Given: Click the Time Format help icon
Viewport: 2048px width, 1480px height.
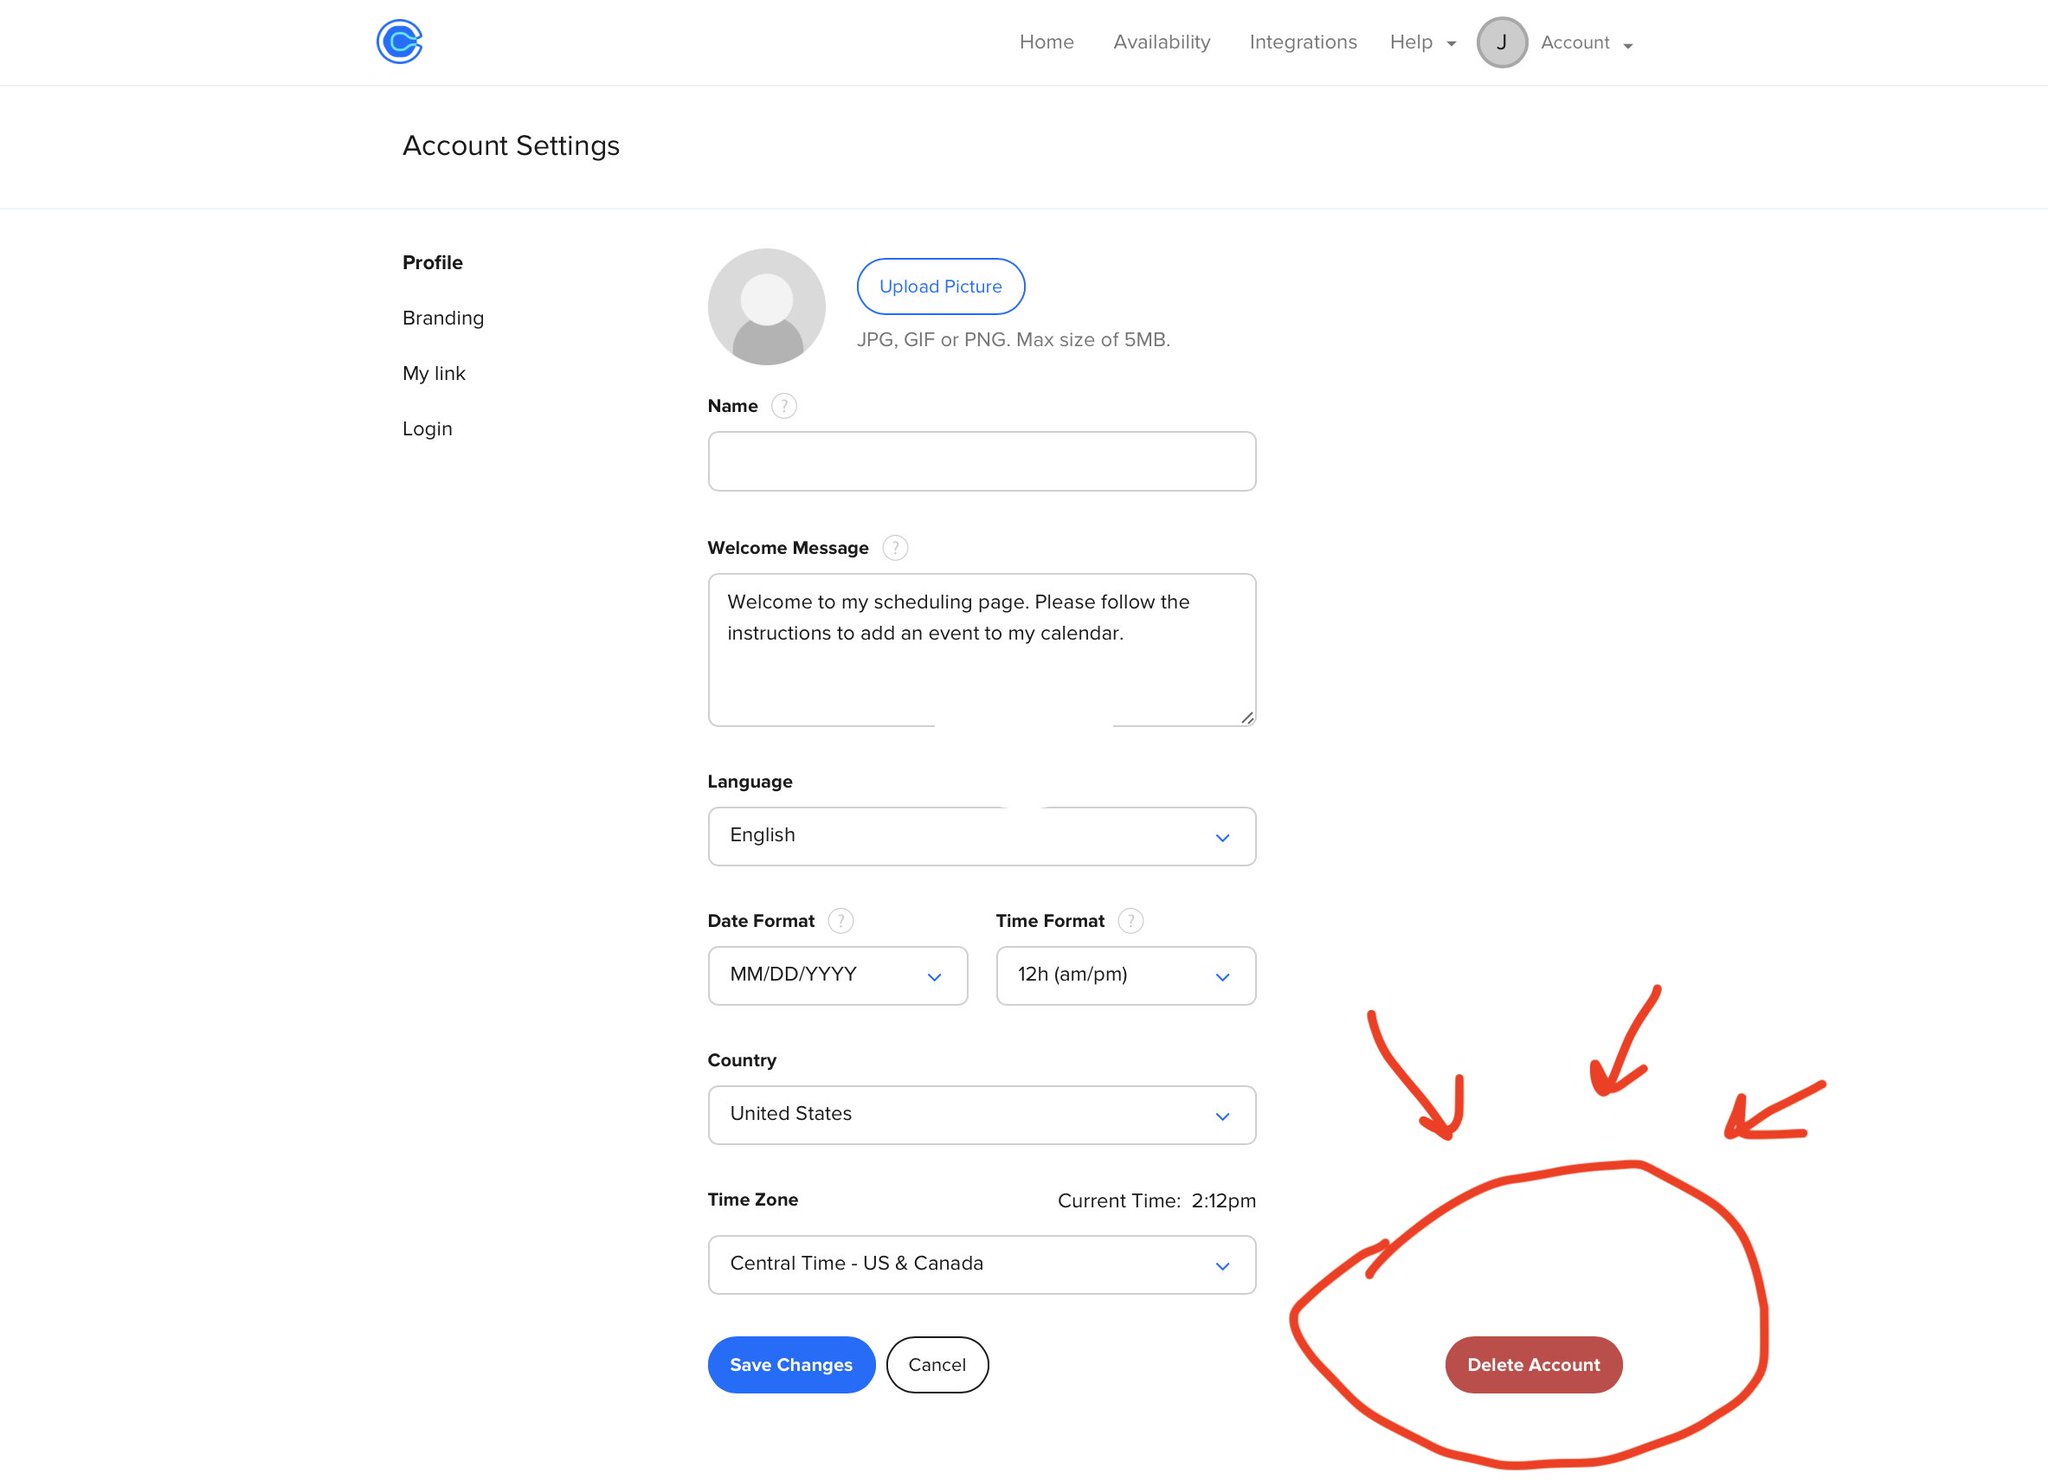Looking at the screenshot, I should (1130, 921).
